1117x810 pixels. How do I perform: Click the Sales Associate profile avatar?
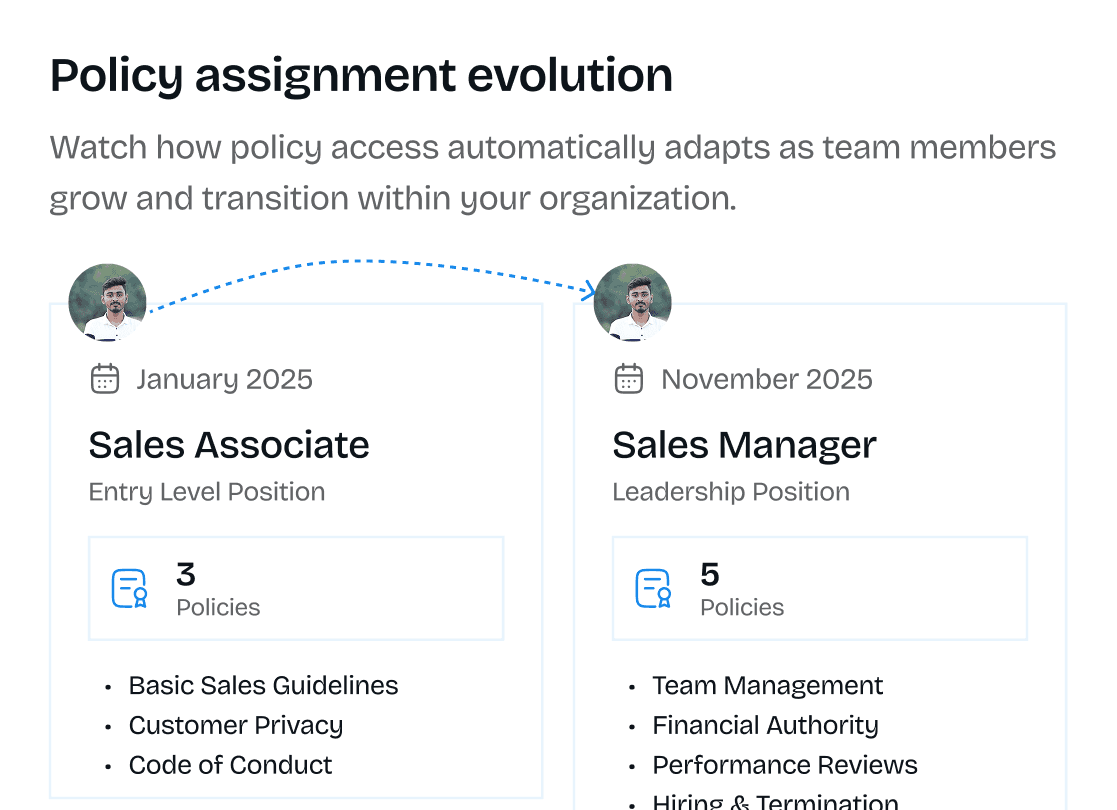coord(108,303)
